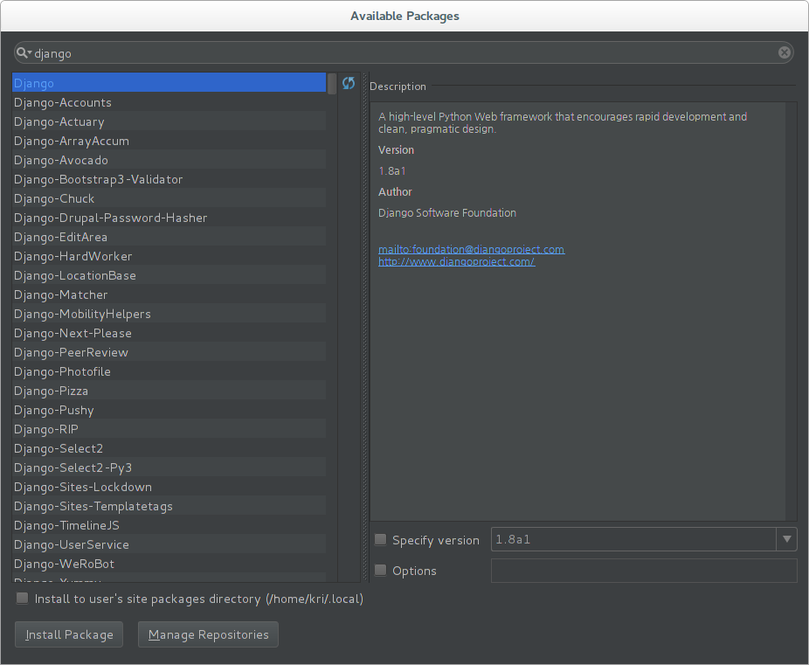Select Django-Drupal-Password-Hasher package
The width and height of the screenshot is (809, 665).
click(169, 218)
